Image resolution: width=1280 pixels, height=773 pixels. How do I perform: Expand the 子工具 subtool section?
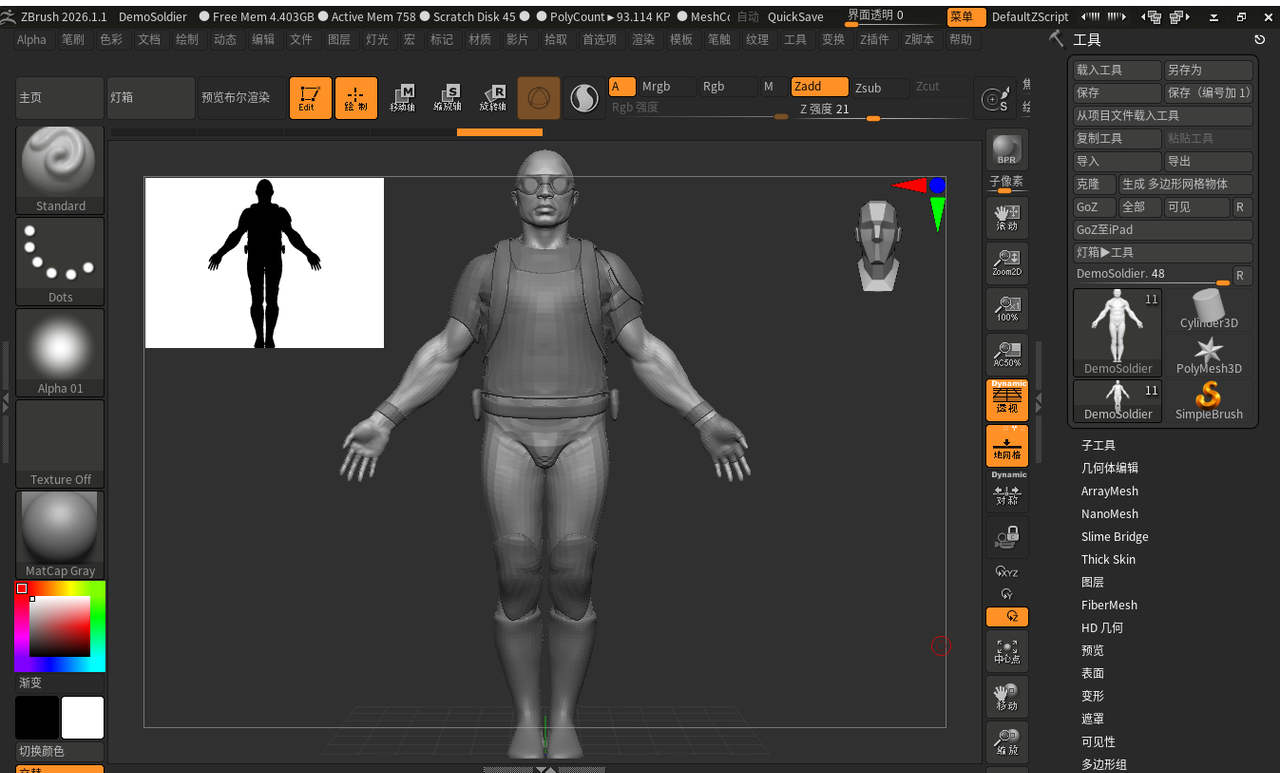[x=1098, y=445]
